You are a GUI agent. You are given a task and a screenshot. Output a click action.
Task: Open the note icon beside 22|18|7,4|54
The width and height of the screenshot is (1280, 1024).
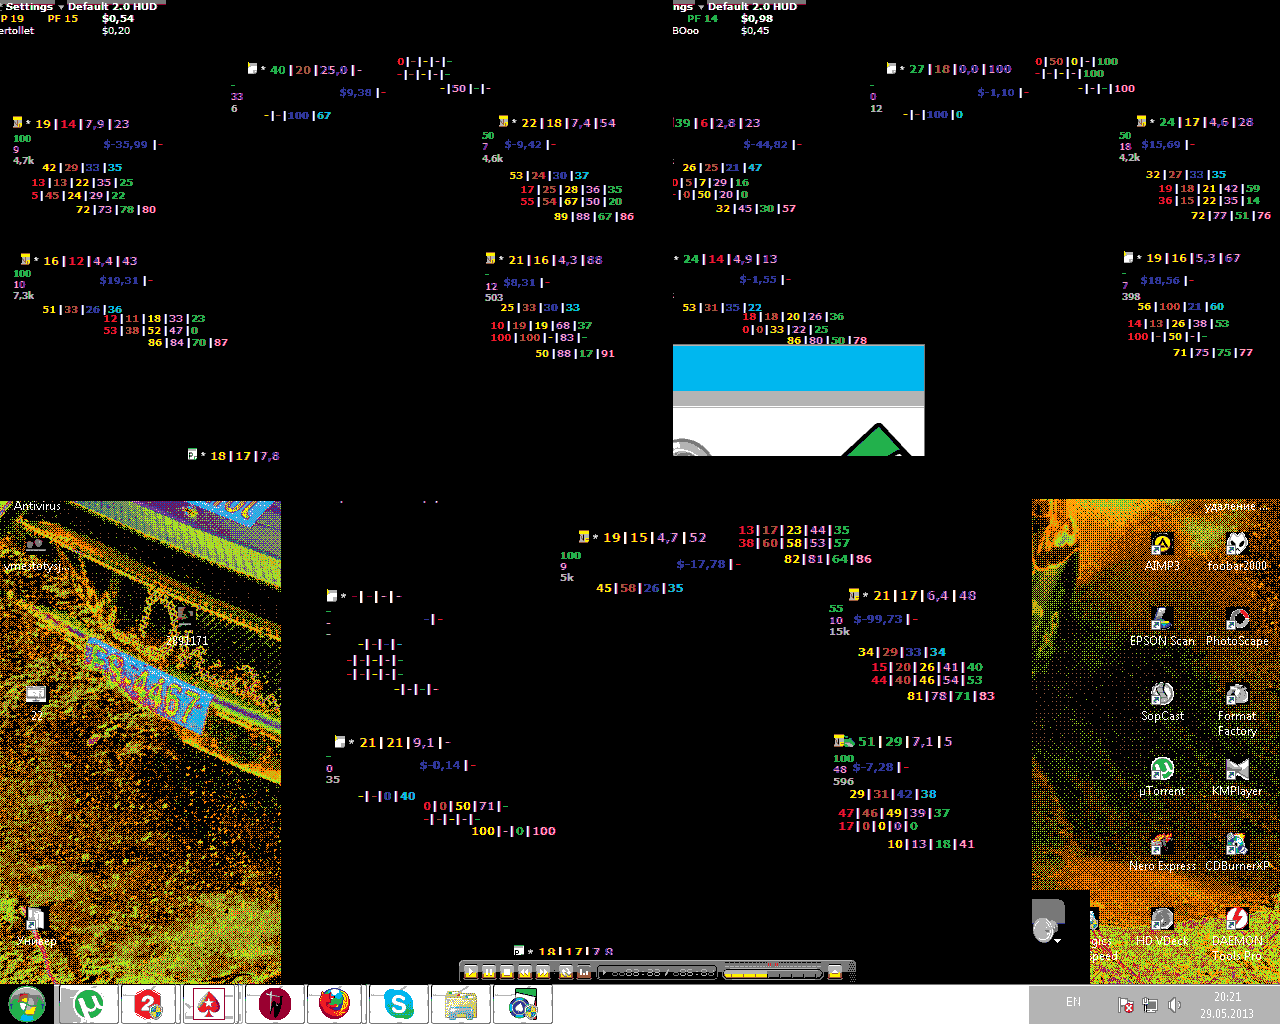click(503, 122)
